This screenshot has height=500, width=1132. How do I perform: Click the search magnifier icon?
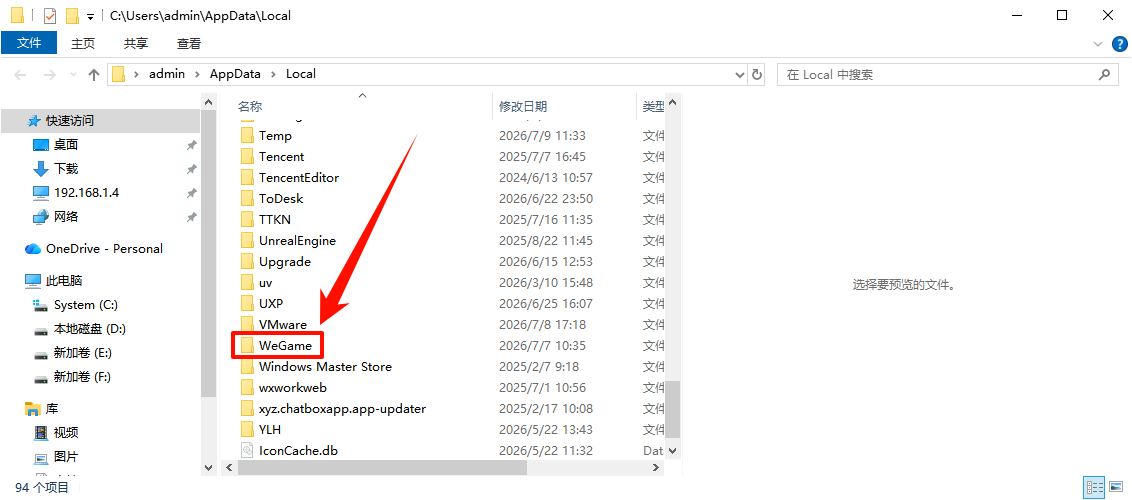click(x=1104, y=74)
